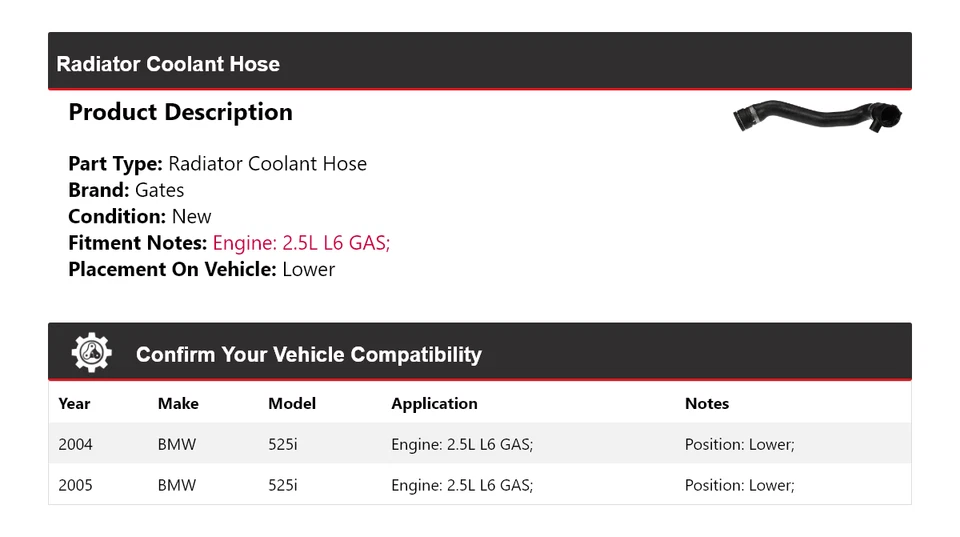Click the Product Description heading

[x=180, y=112]
